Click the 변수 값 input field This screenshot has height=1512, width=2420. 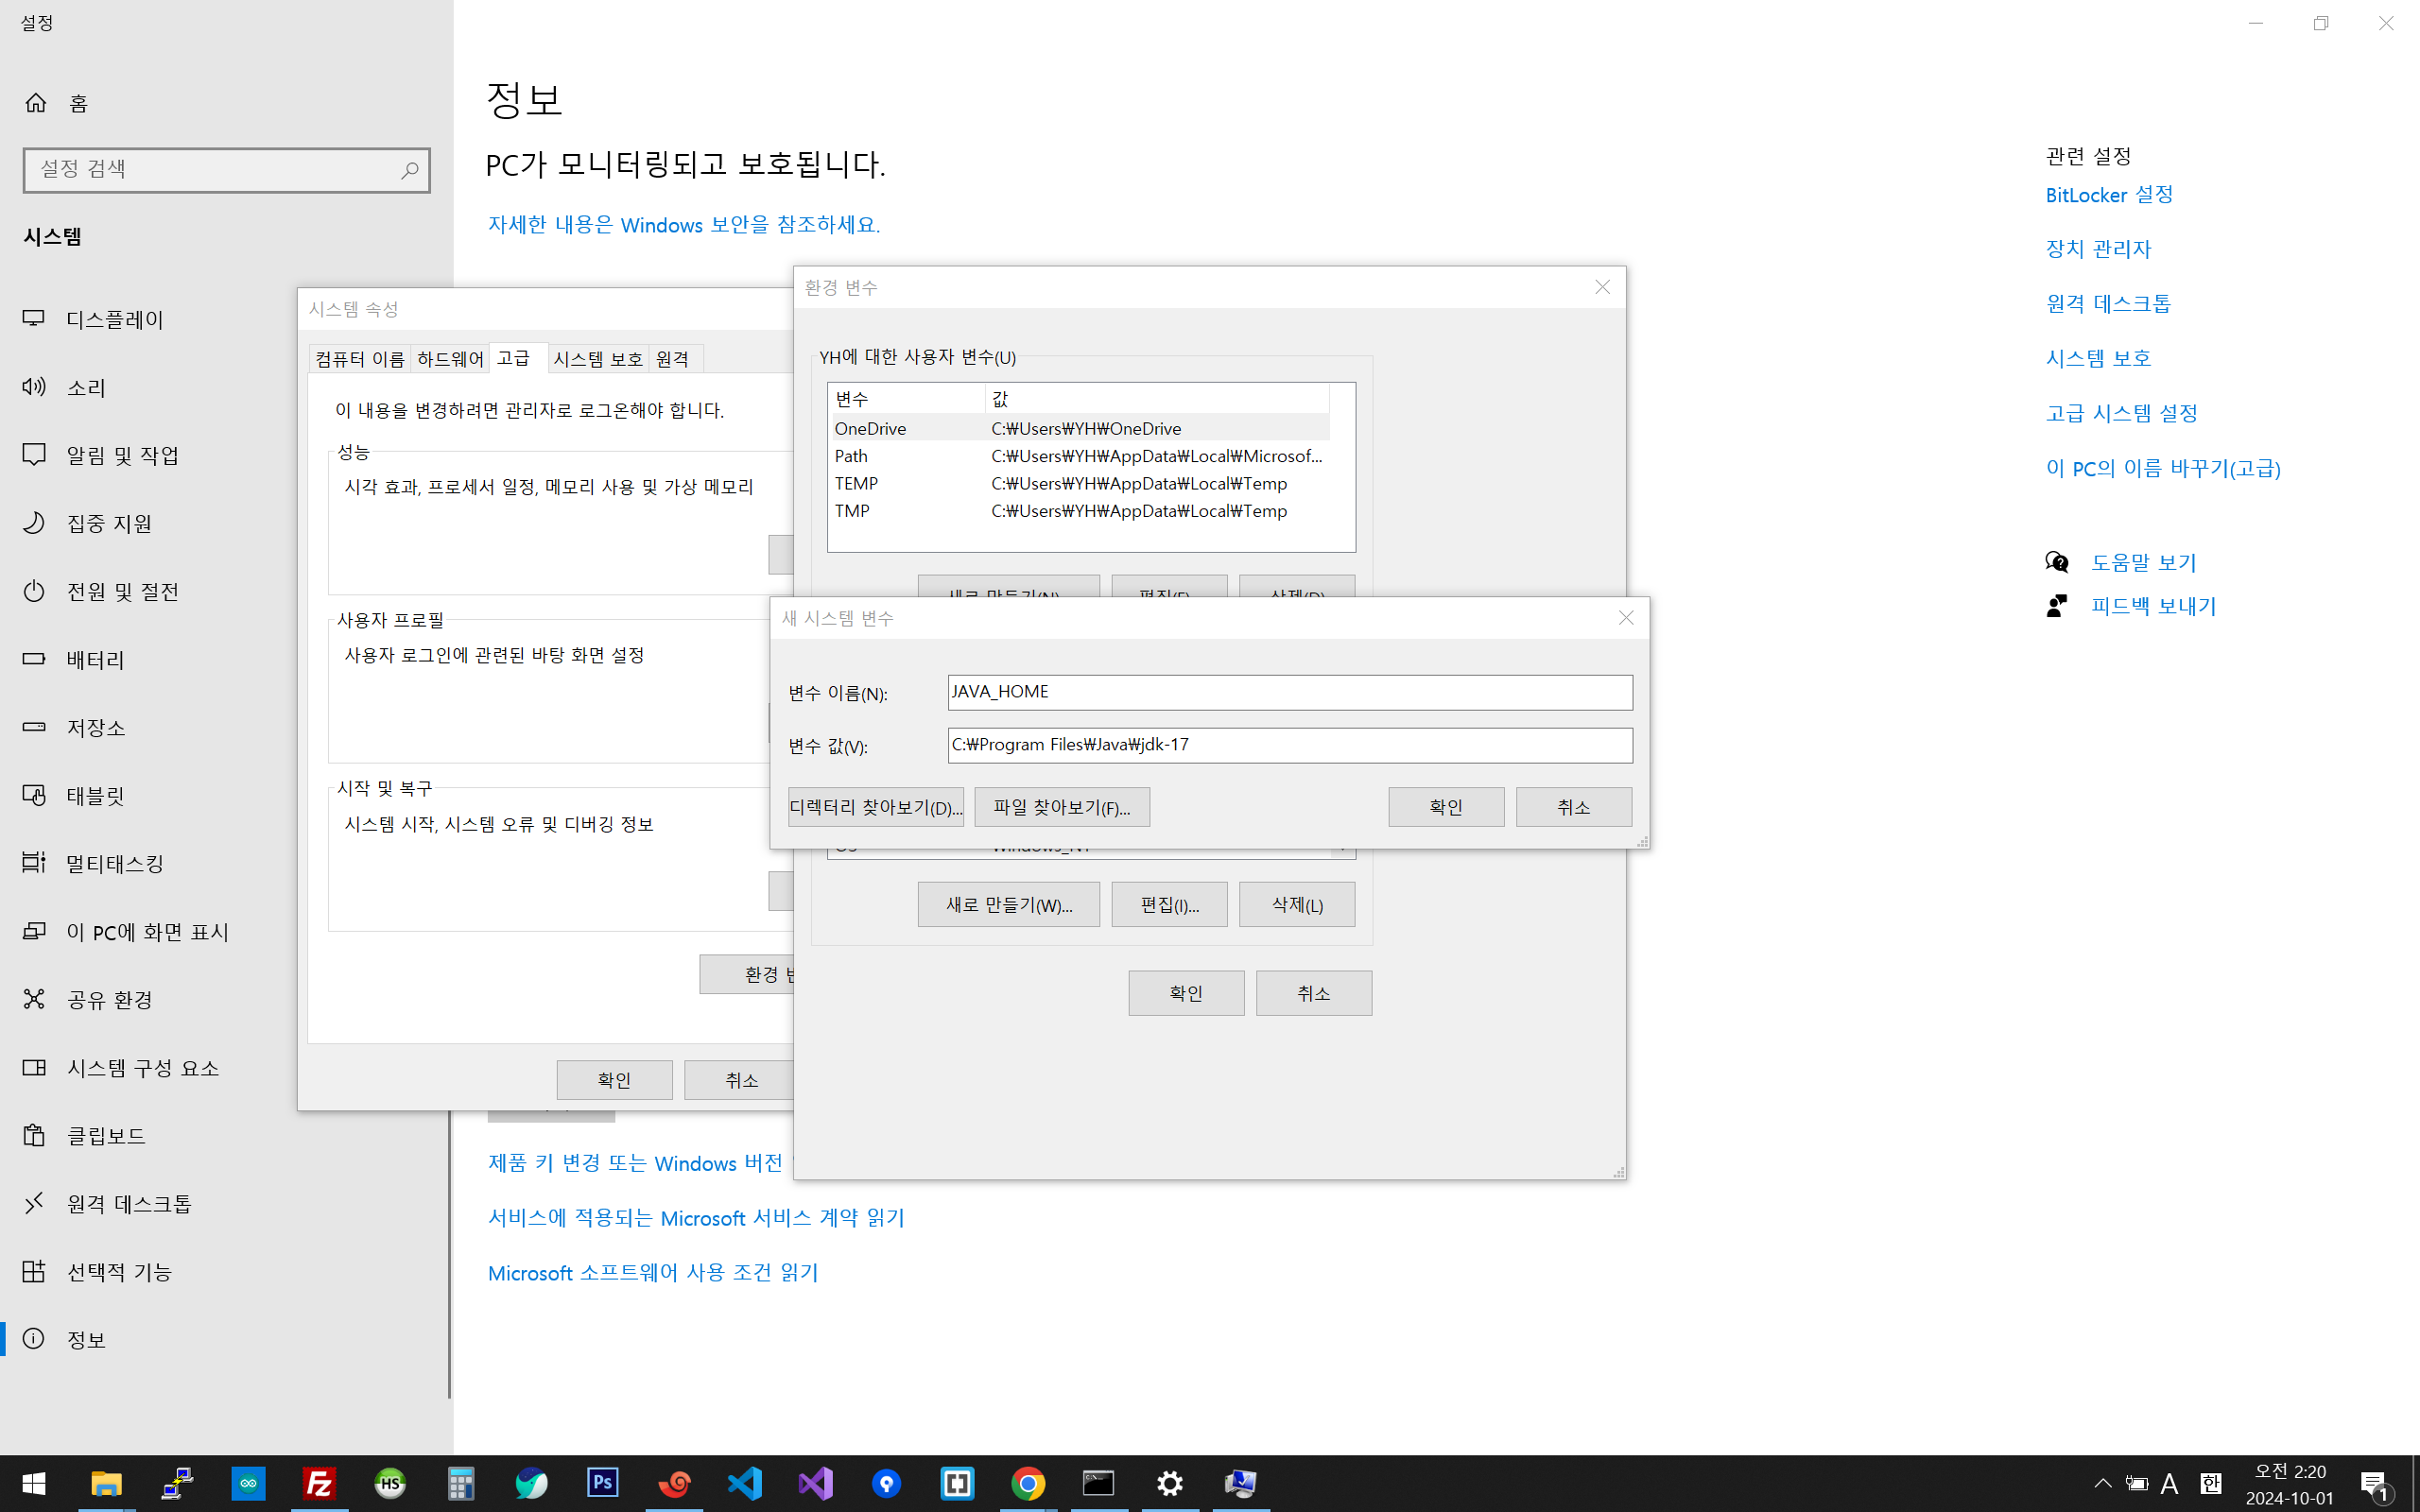1289,745
